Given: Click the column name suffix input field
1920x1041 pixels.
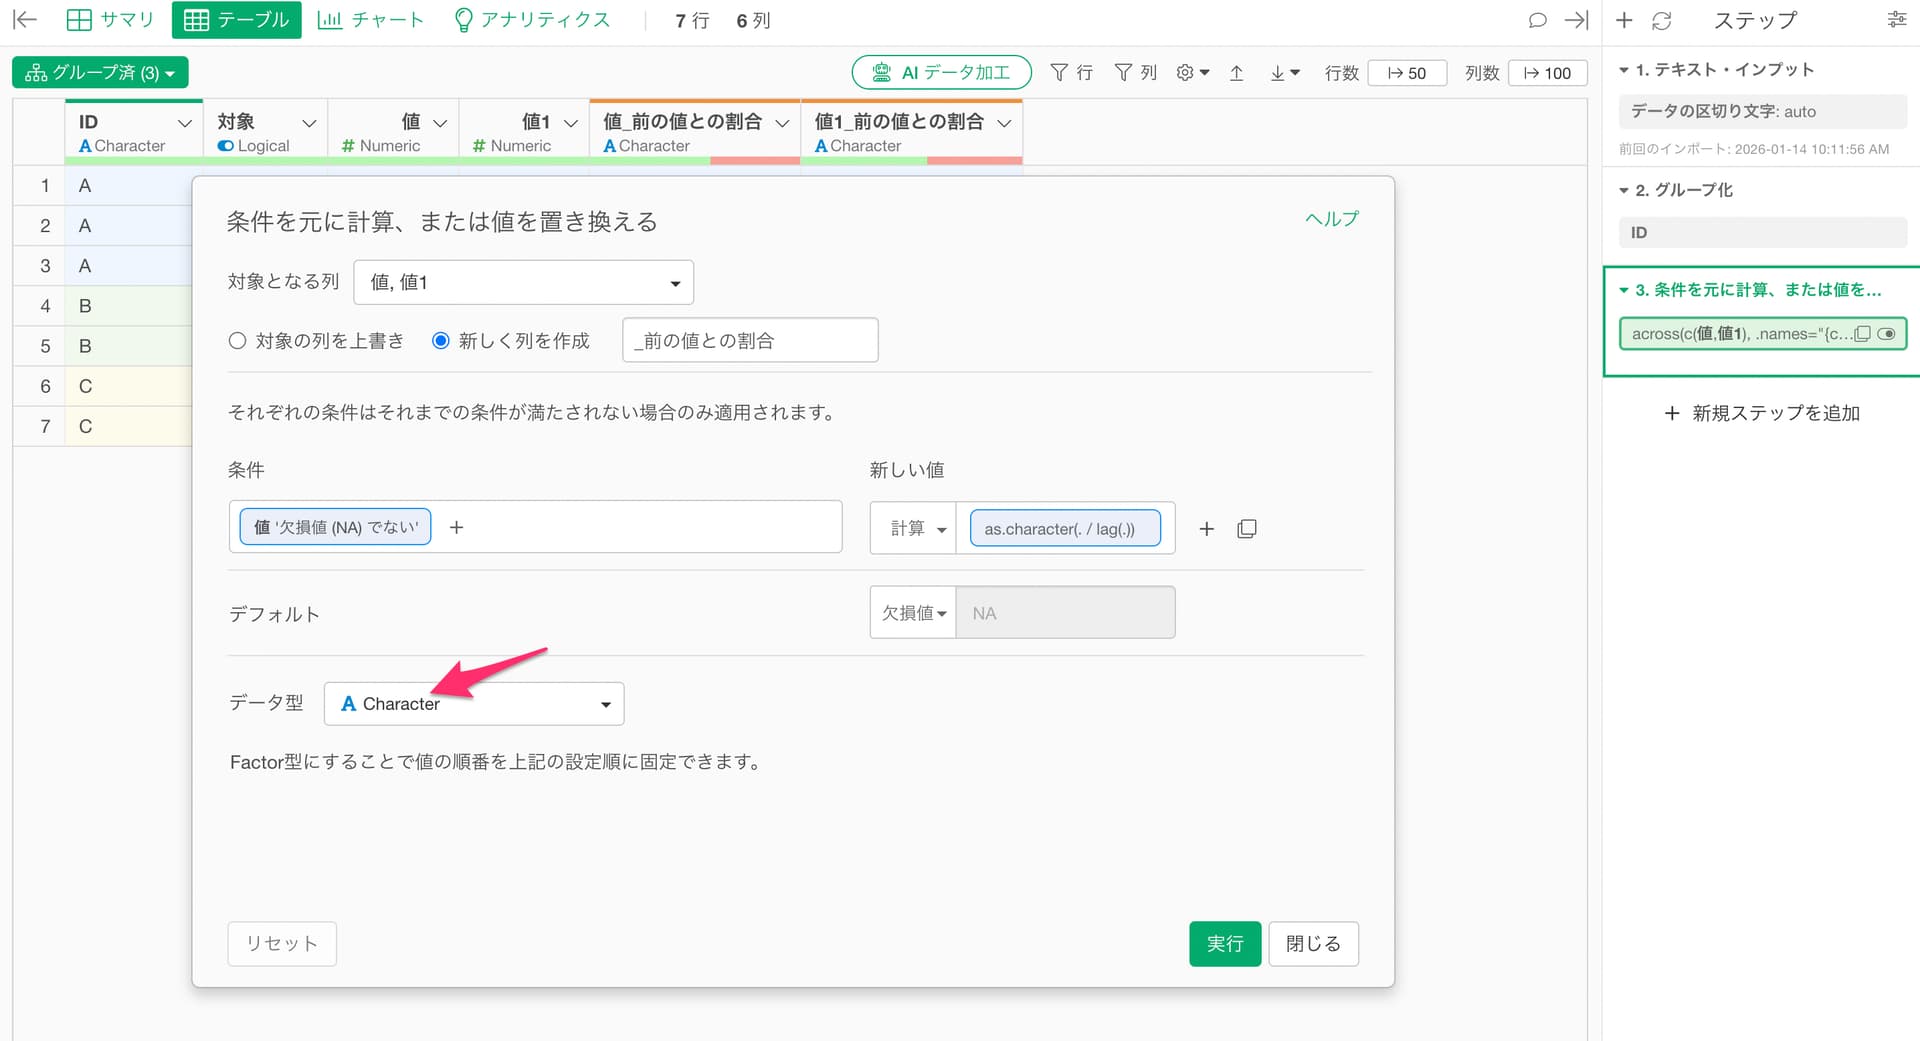Looking at the screenshot, I should 749,341.
